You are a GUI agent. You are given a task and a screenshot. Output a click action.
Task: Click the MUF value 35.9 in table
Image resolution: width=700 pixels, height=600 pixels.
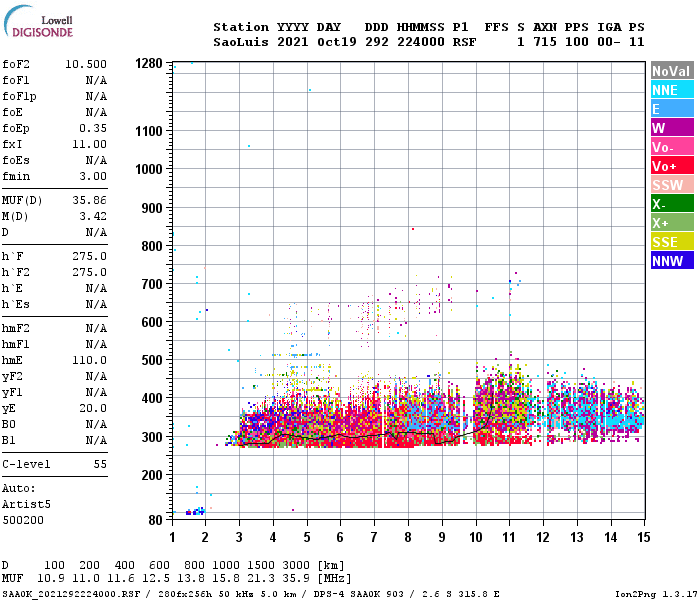(296, 578)
